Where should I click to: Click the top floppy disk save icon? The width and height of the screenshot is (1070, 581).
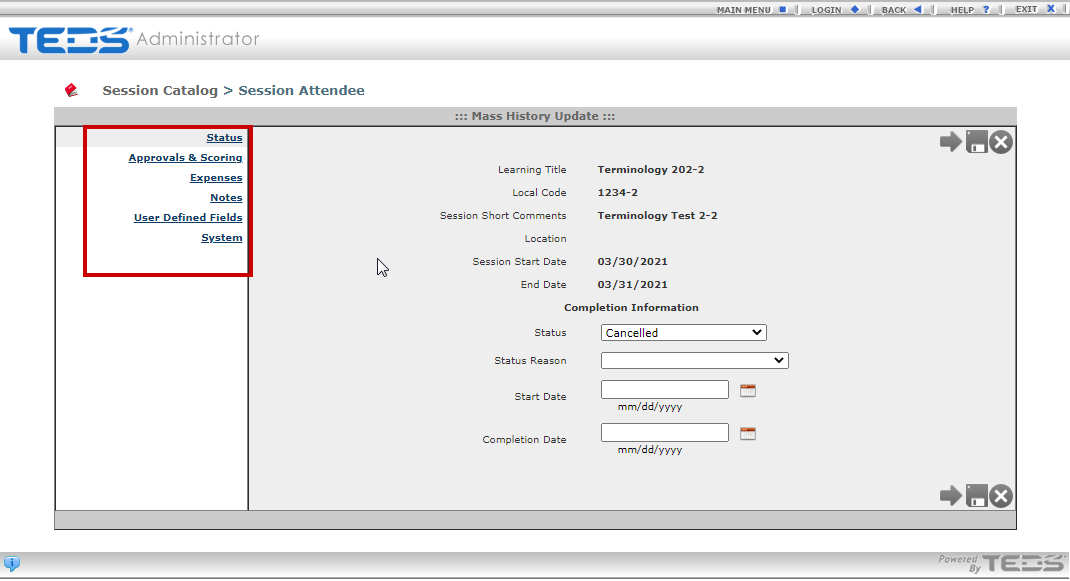pos(976,142)
